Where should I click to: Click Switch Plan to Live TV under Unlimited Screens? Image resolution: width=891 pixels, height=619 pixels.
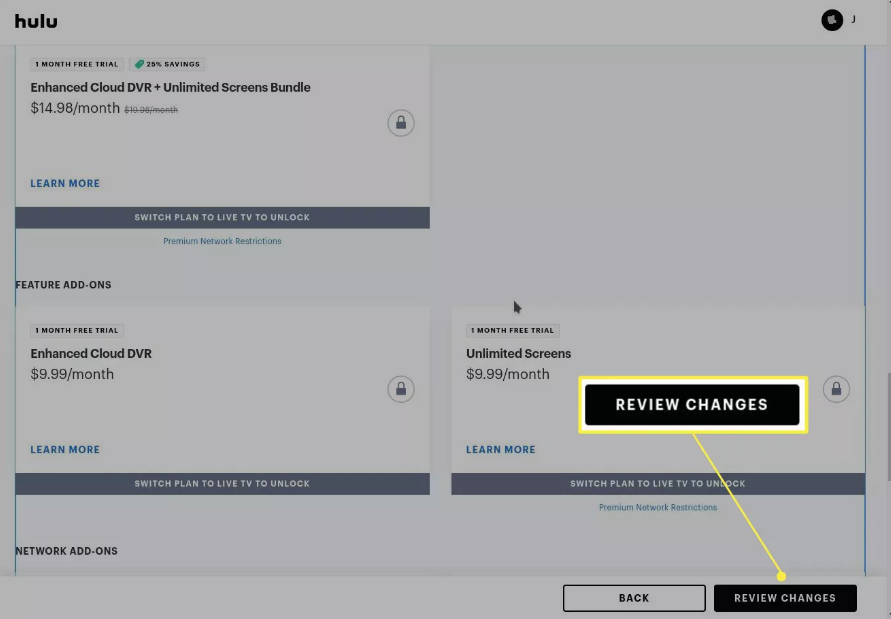point(658,483)
